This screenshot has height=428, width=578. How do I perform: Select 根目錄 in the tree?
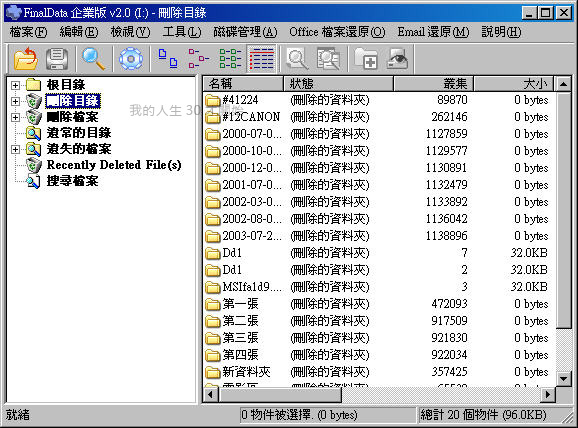click(66, 85)
